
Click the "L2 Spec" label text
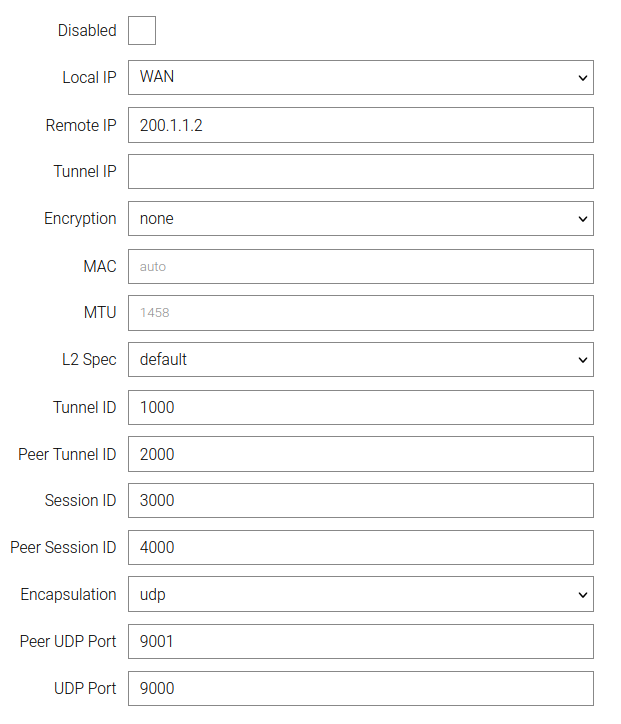click(89, 359)
